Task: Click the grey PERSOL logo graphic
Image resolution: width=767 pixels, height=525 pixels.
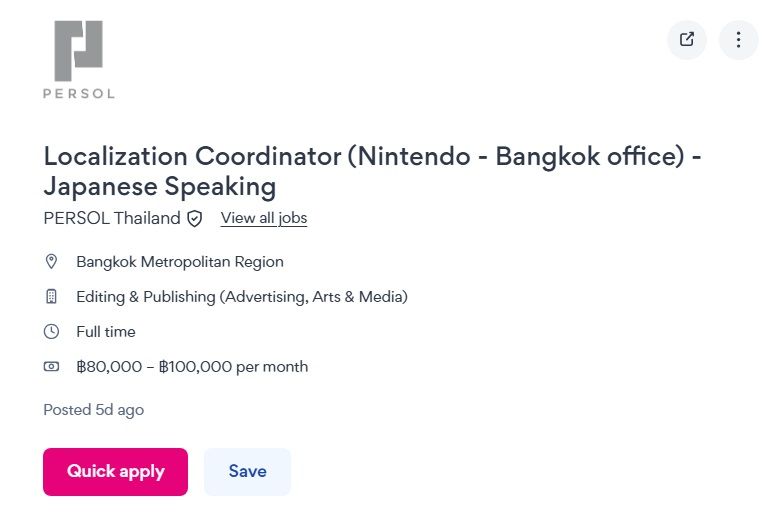Action: (x=79, y=50)
